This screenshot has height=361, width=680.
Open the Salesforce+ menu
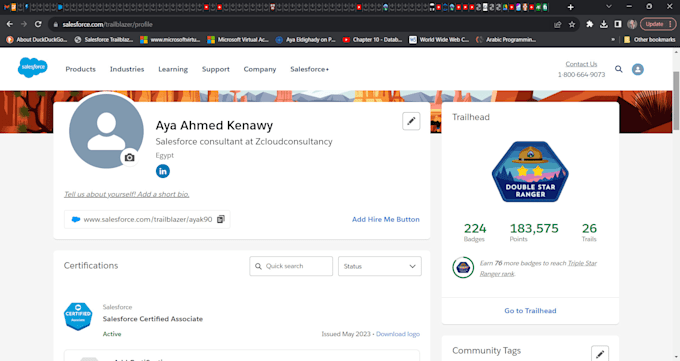point(310,69)
